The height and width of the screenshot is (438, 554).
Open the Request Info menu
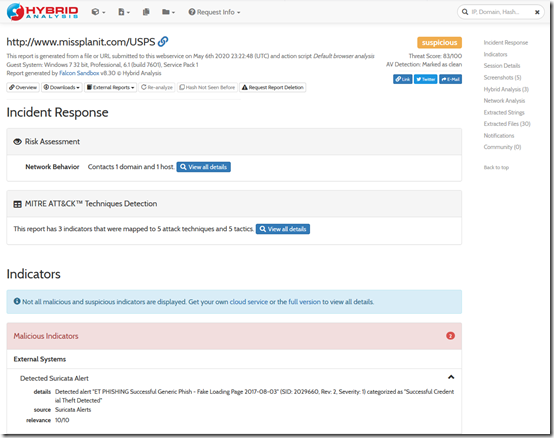point(214,12)
